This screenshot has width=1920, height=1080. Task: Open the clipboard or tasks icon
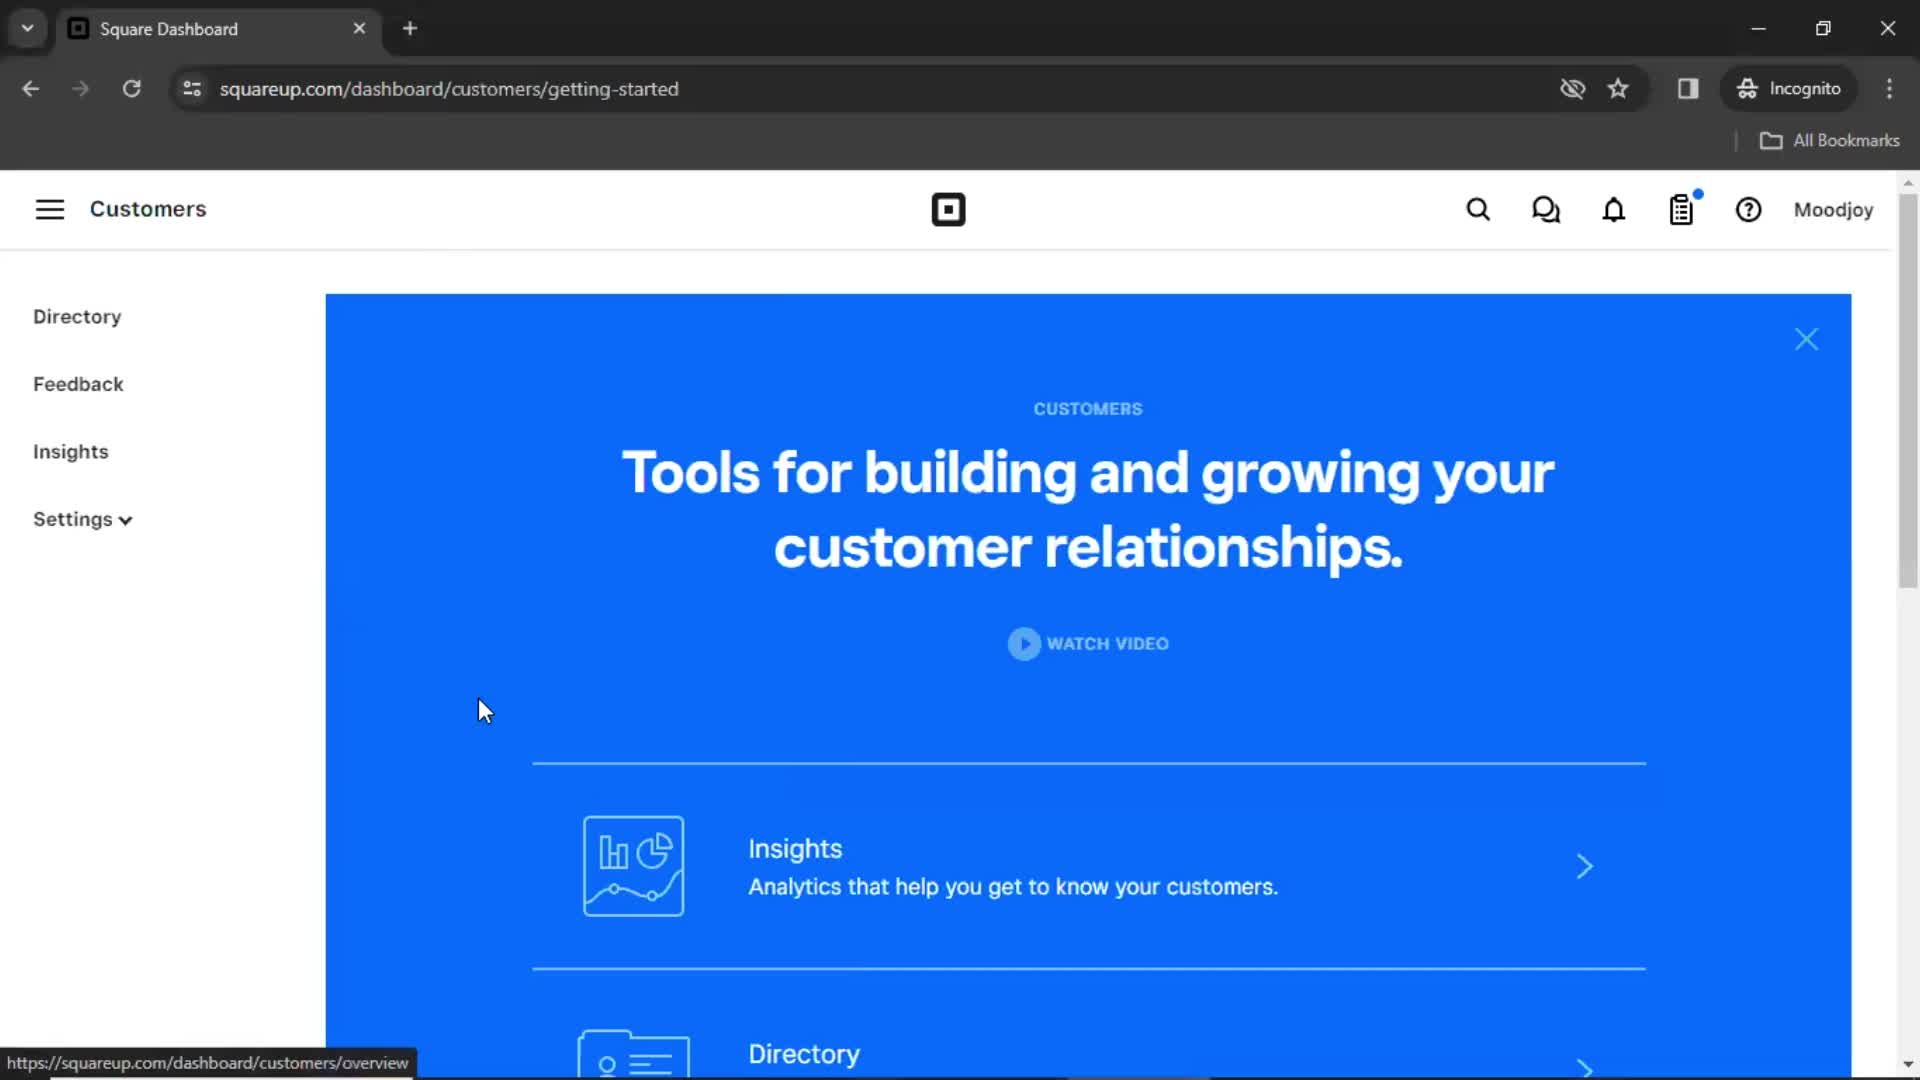pos(1681,210)
